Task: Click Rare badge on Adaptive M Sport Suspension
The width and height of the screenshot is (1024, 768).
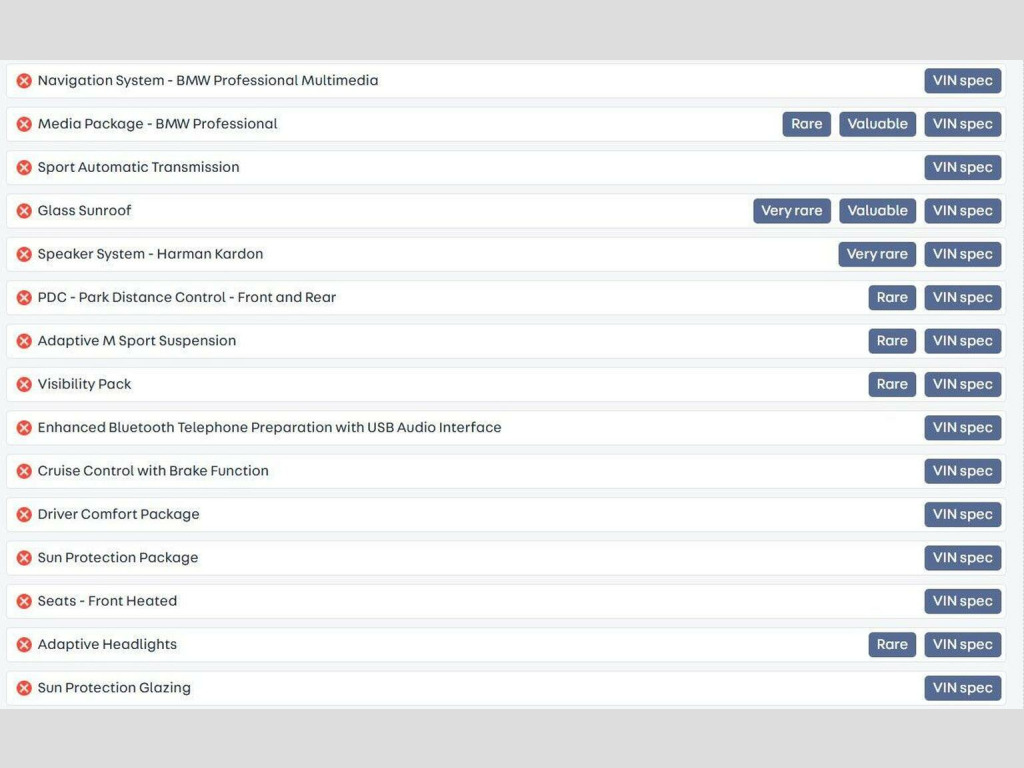Action: pyautogui.click(x=892, y=341)
